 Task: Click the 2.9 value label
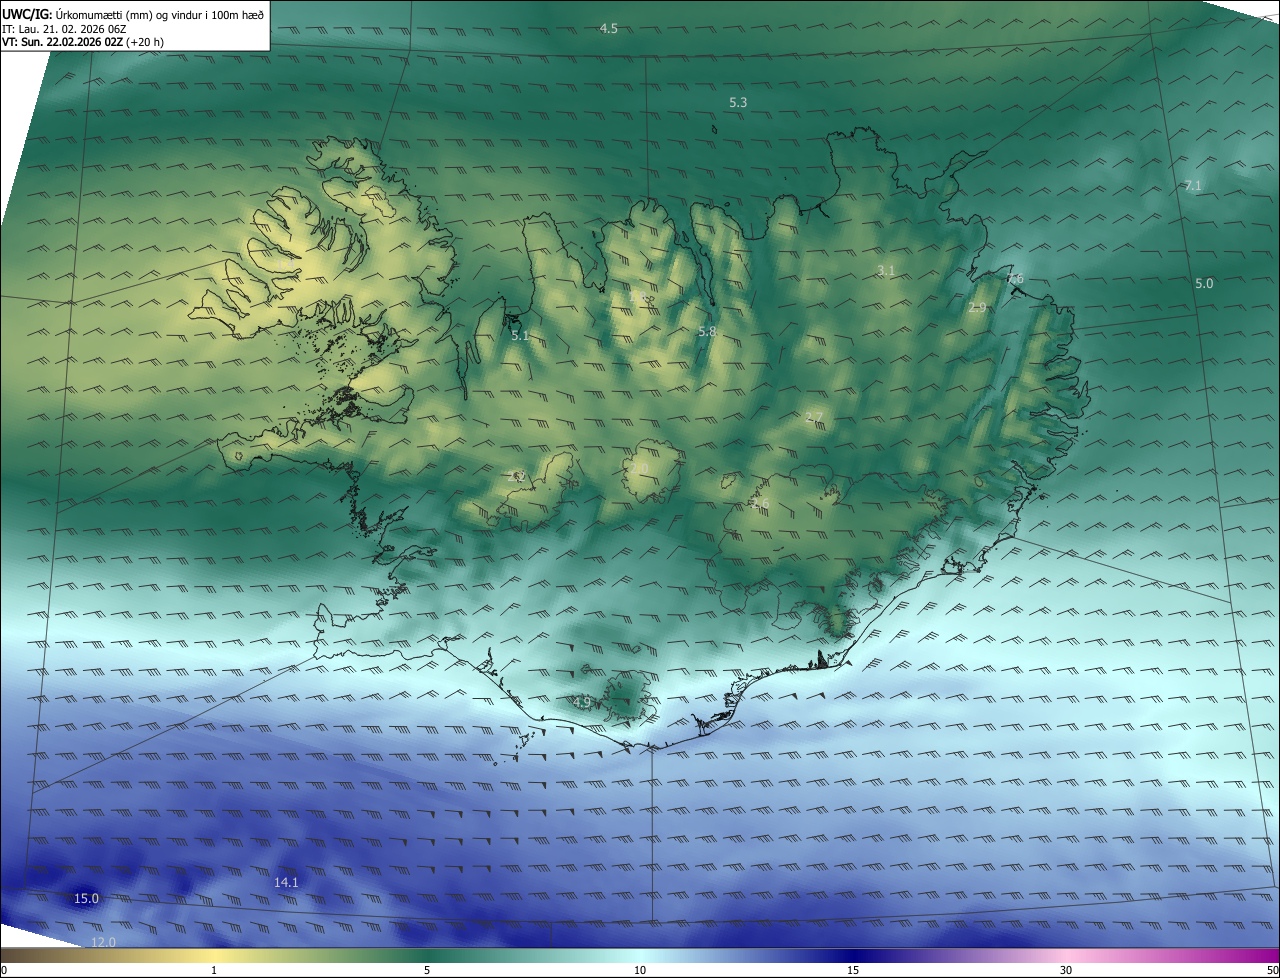tap(977, 308)
